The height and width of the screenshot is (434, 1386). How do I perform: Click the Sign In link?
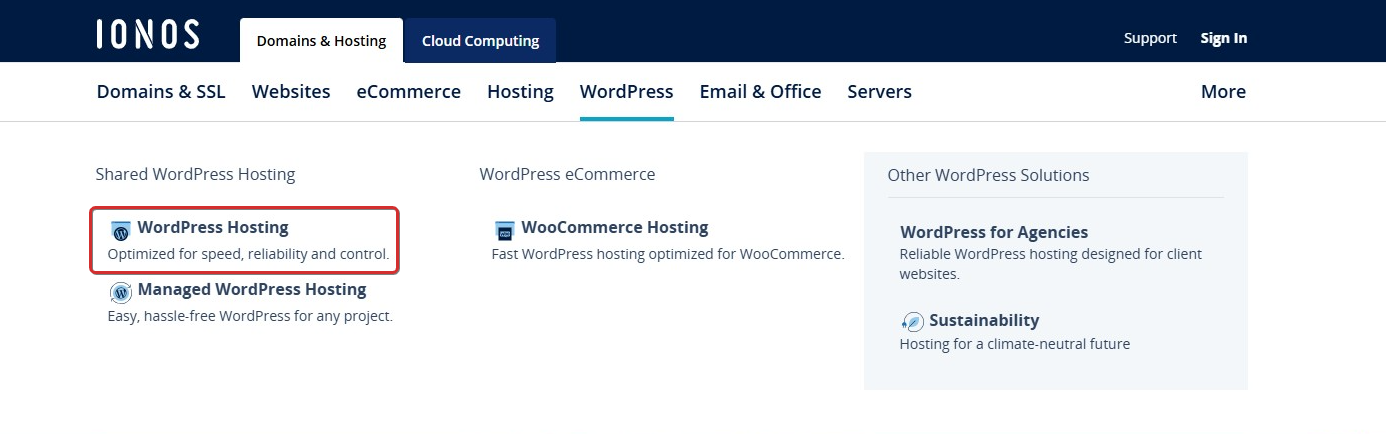click(x=1224, y=38)
